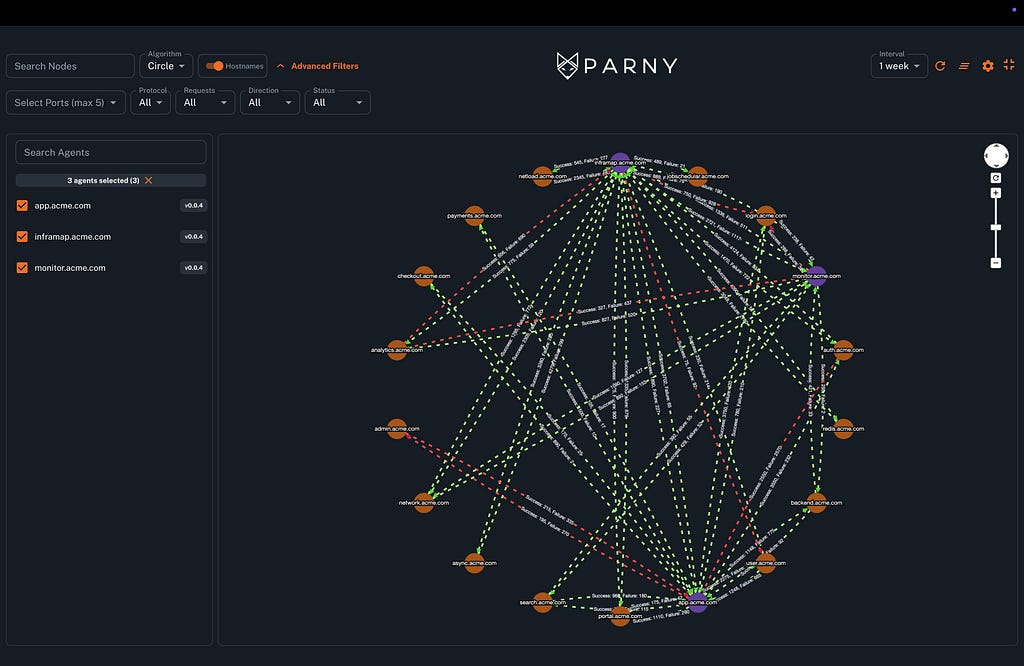Select the auth.acme.com node
This screenshot has height=666, width=1024.
pos(843,350)
